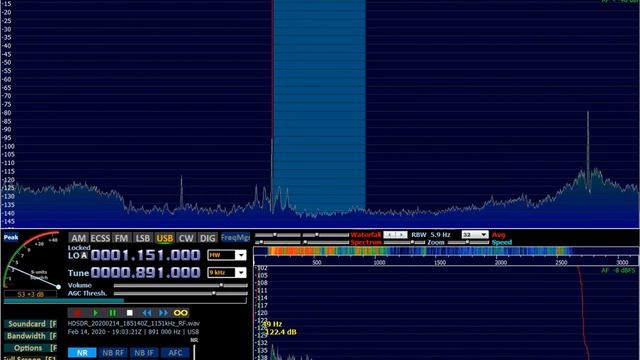Switch to CW mode

[186, 238]
